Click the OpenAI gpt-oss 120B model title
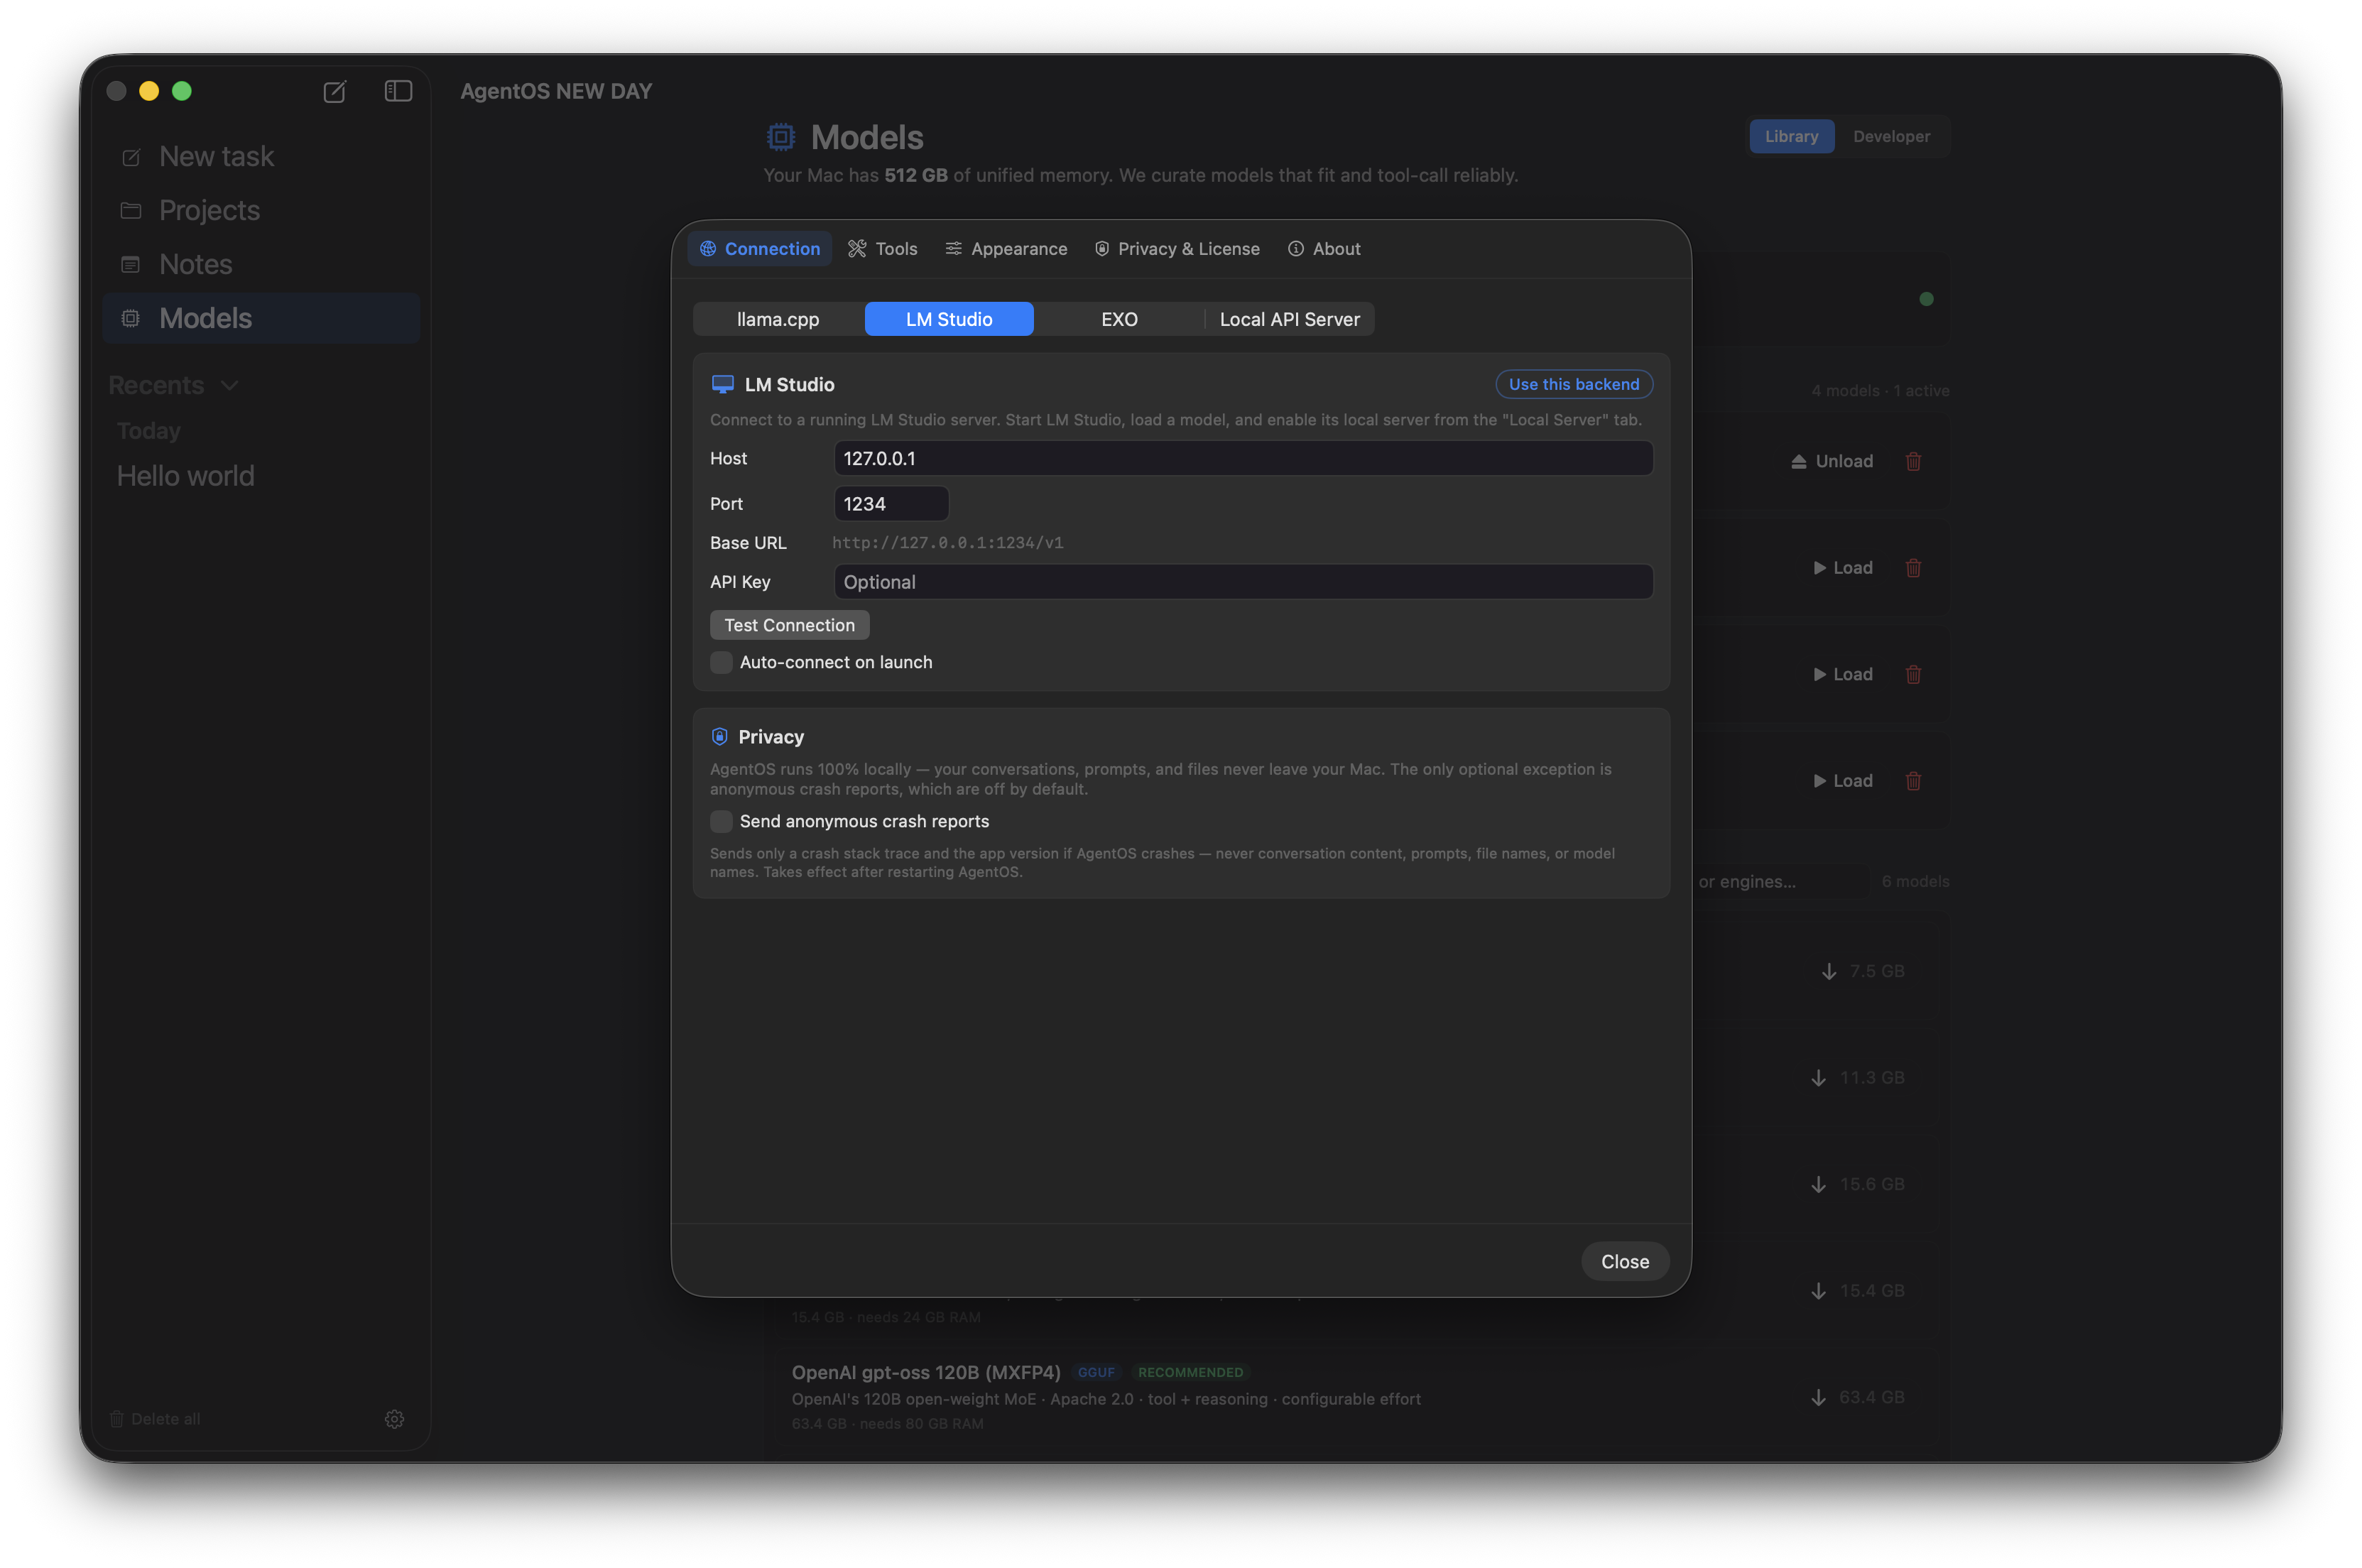The width and height of the screenshot is (2362, 1568). click(x=926, y=1372)
